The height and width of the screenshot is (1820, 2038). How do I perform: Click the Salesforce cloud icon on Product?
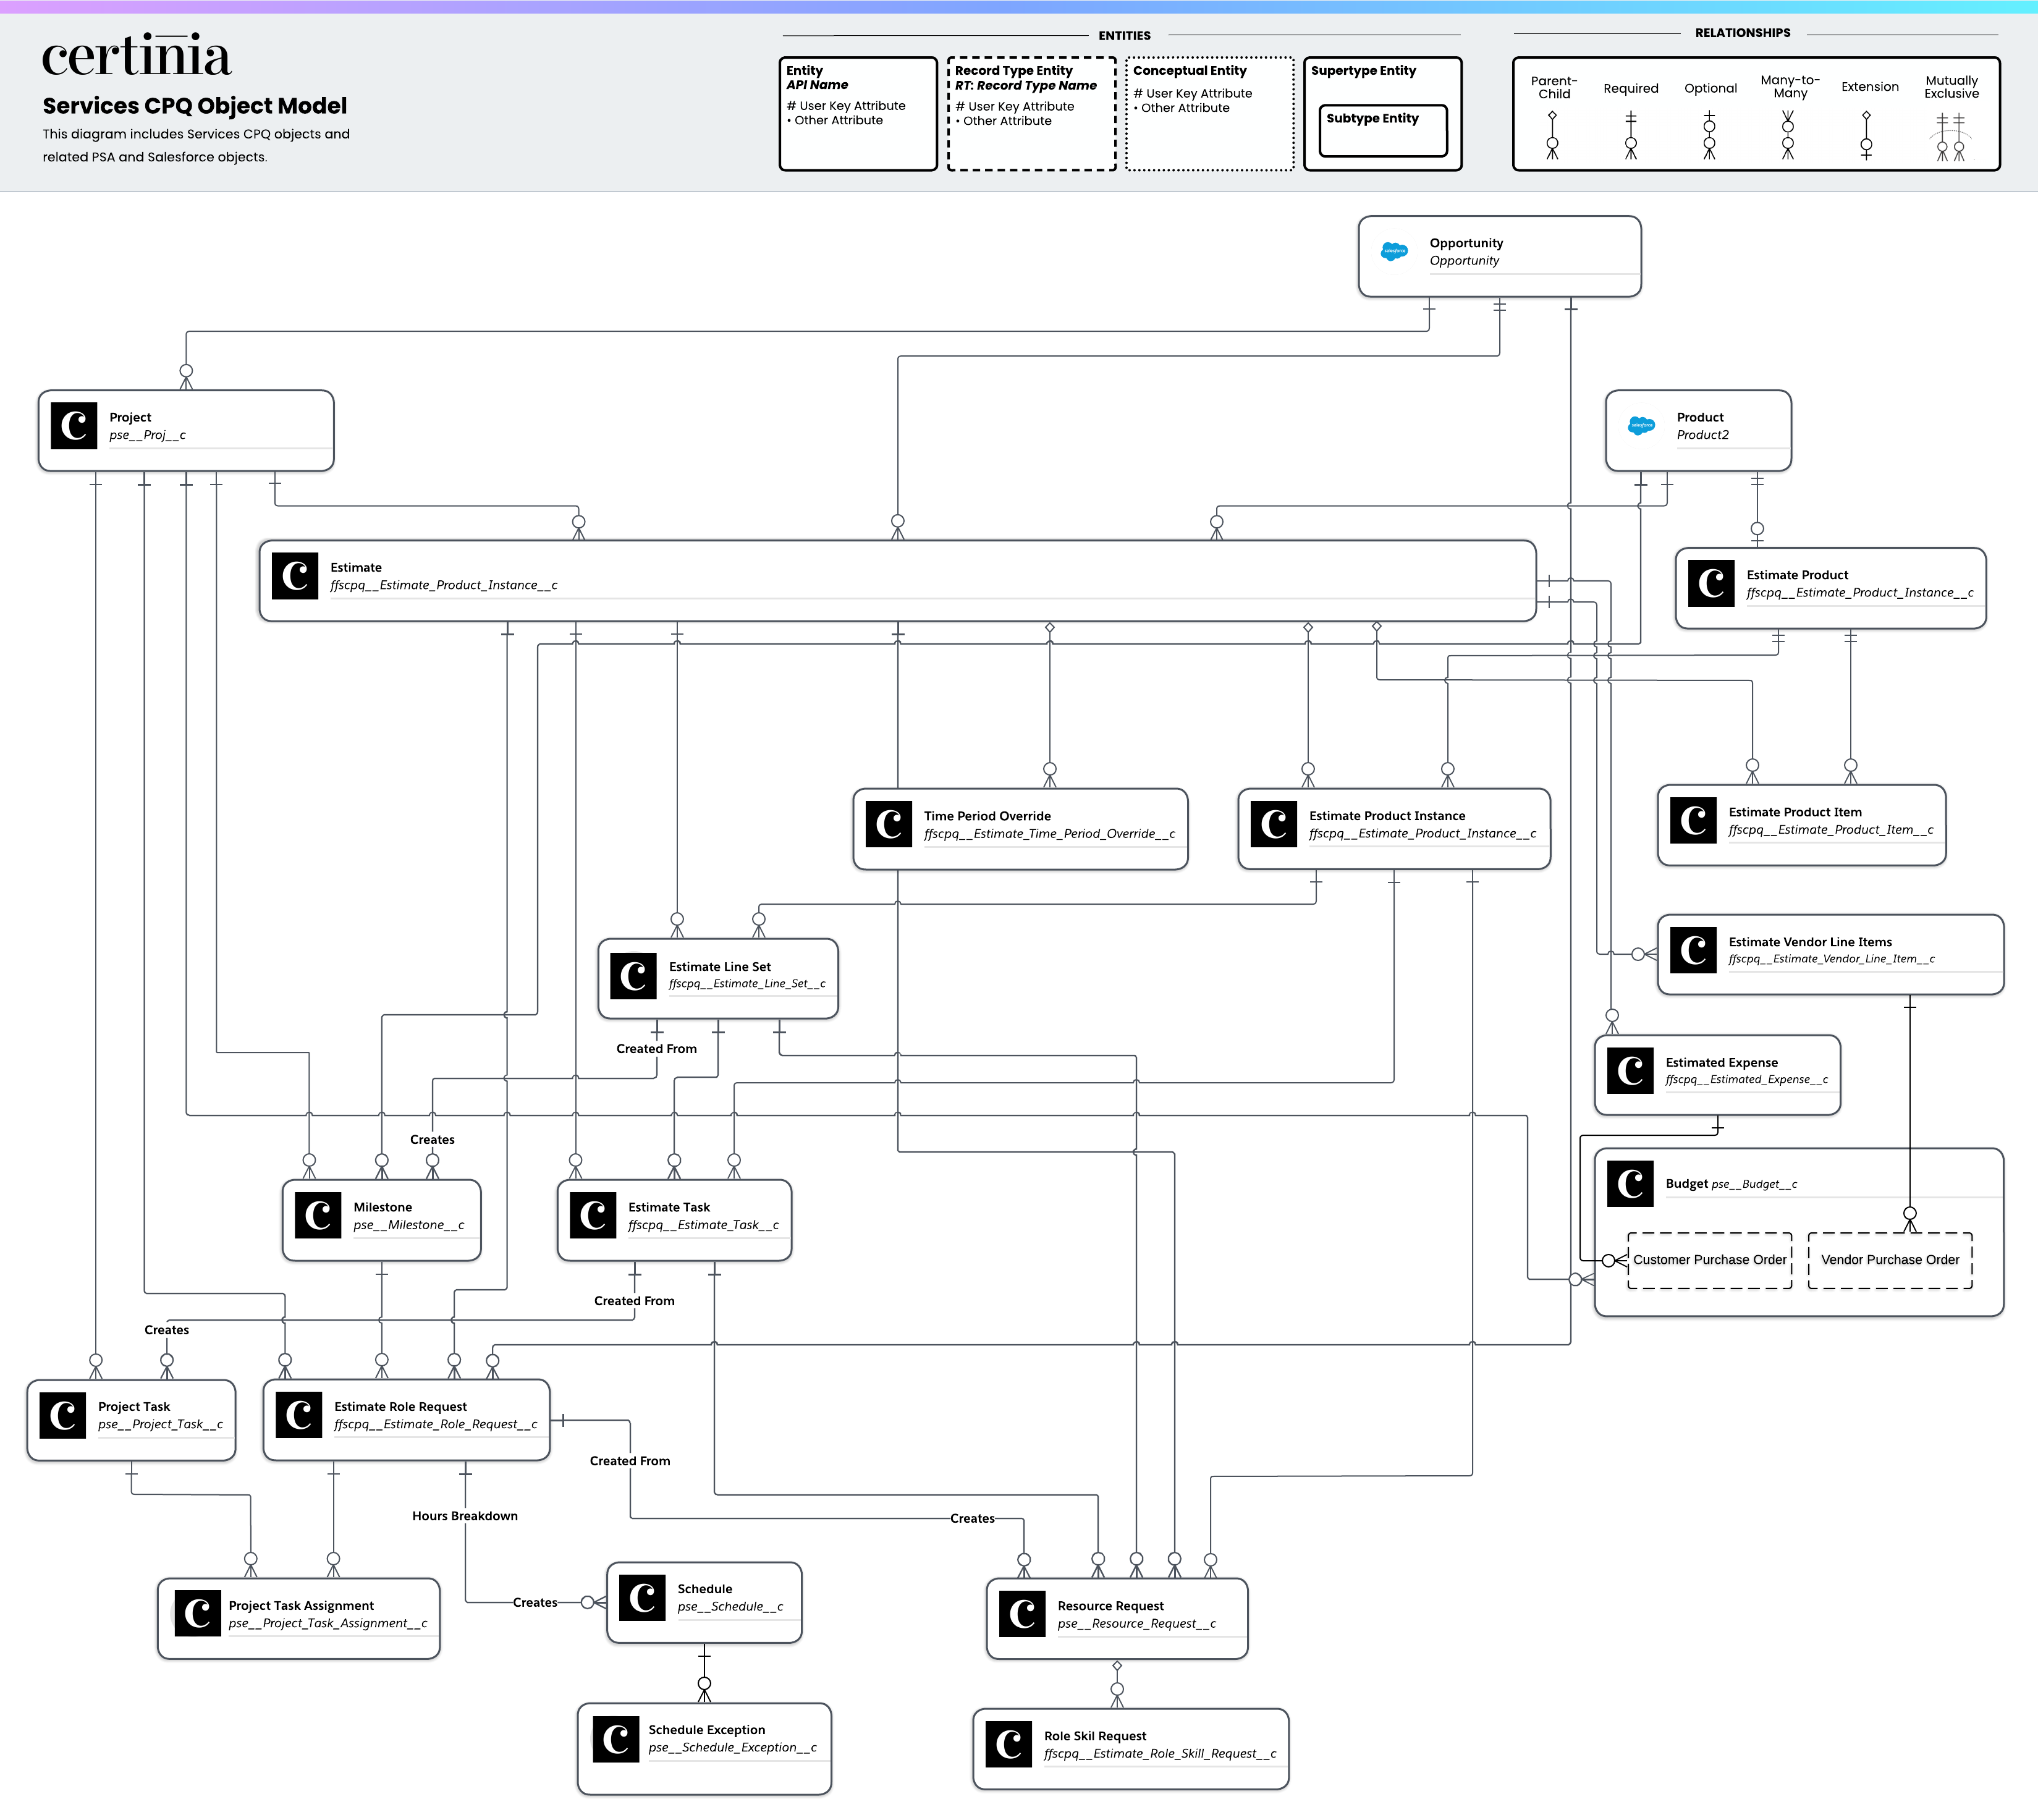[1641, 425]
